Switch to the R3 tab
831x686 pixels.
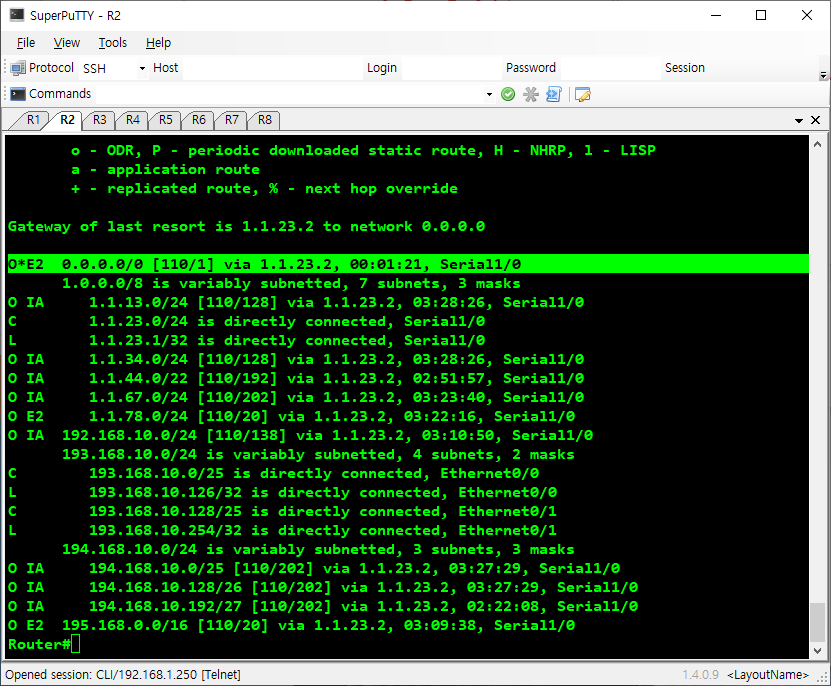pos(100,120)
